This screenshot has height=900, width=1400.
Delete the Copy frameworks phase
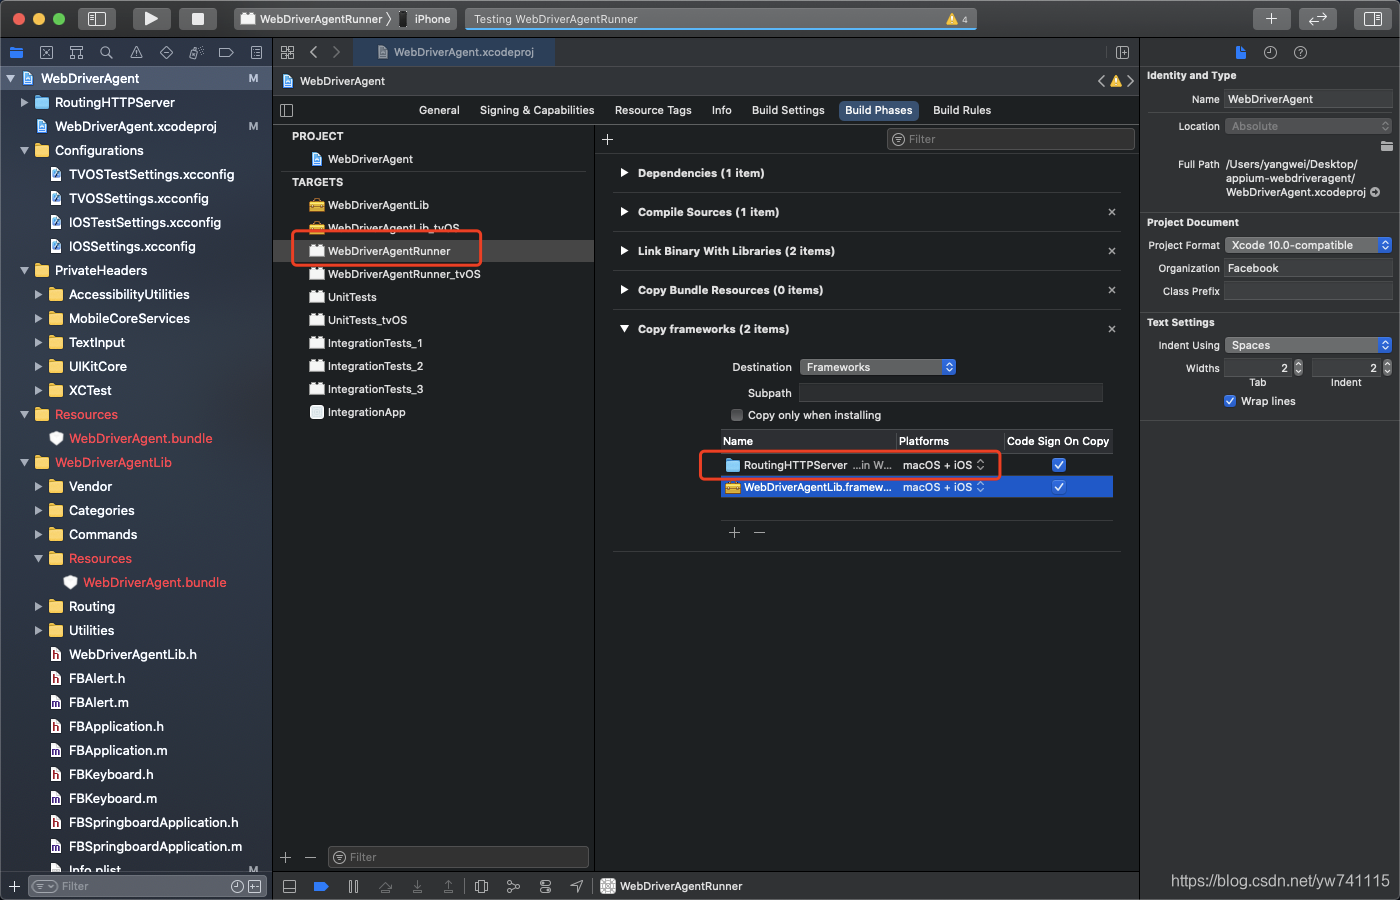coord(1112,329)
